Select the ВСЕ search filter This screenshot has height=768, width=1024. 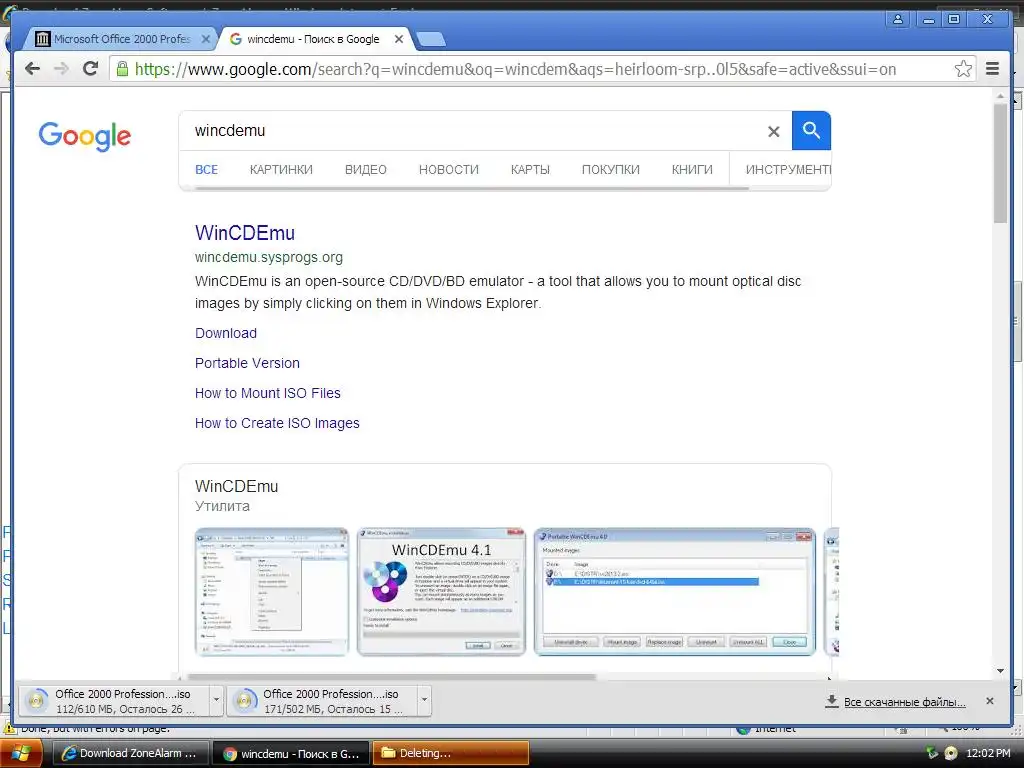(x=206, y=170)
